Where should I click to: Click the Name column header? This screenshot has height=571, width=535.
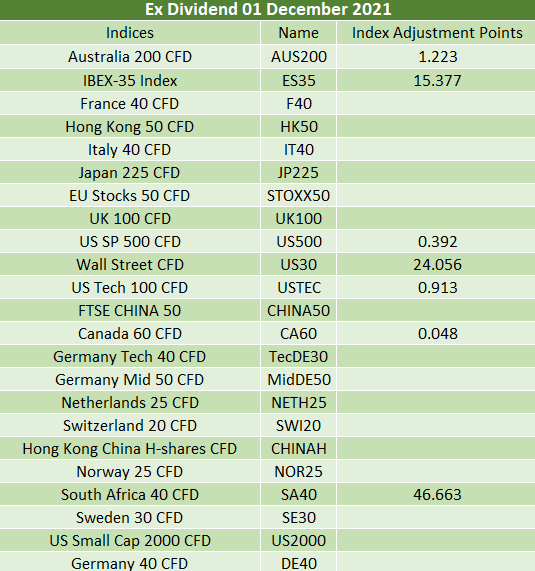pos(298,33)
